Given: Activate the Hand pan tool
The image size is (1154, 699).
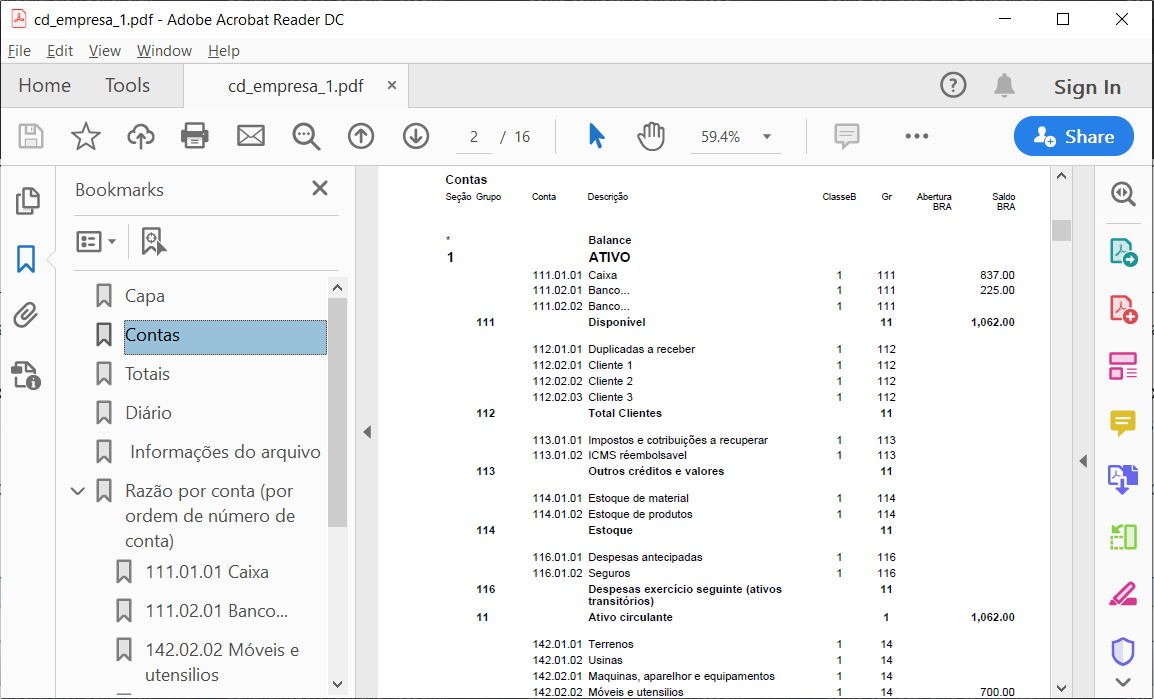Looking at the screenshot, I should 651,136.
